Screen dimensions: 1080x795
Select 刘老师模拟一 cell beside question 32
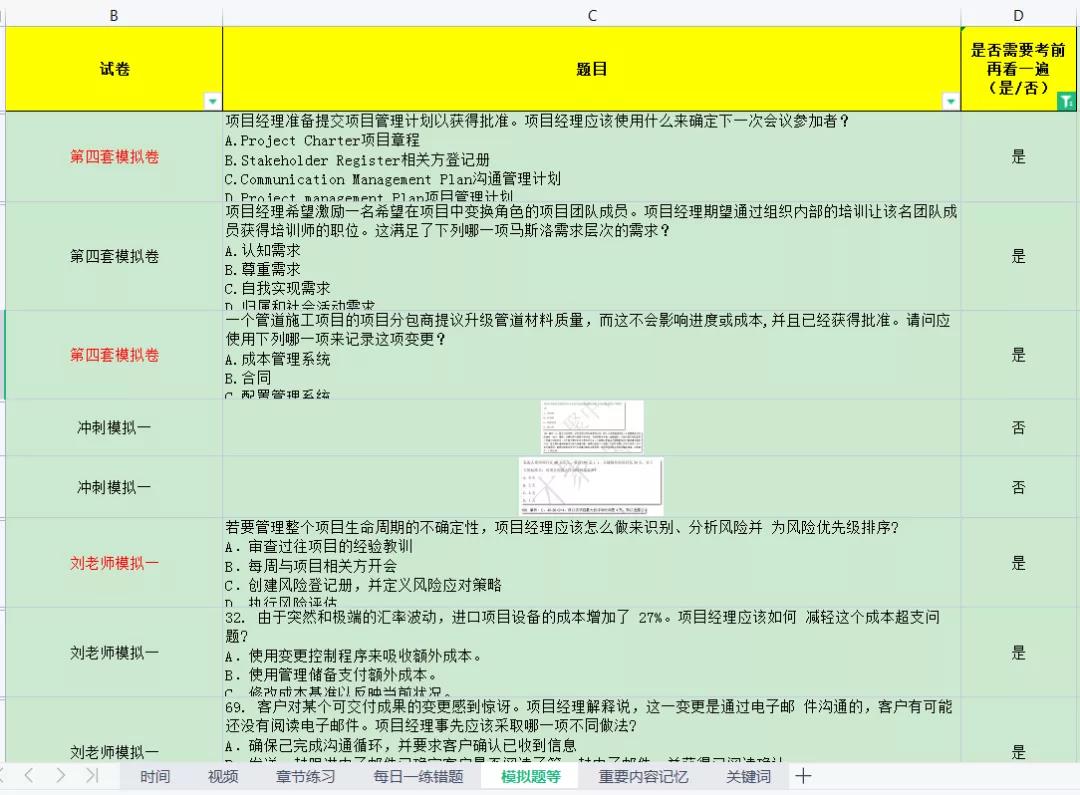(114, 652)
